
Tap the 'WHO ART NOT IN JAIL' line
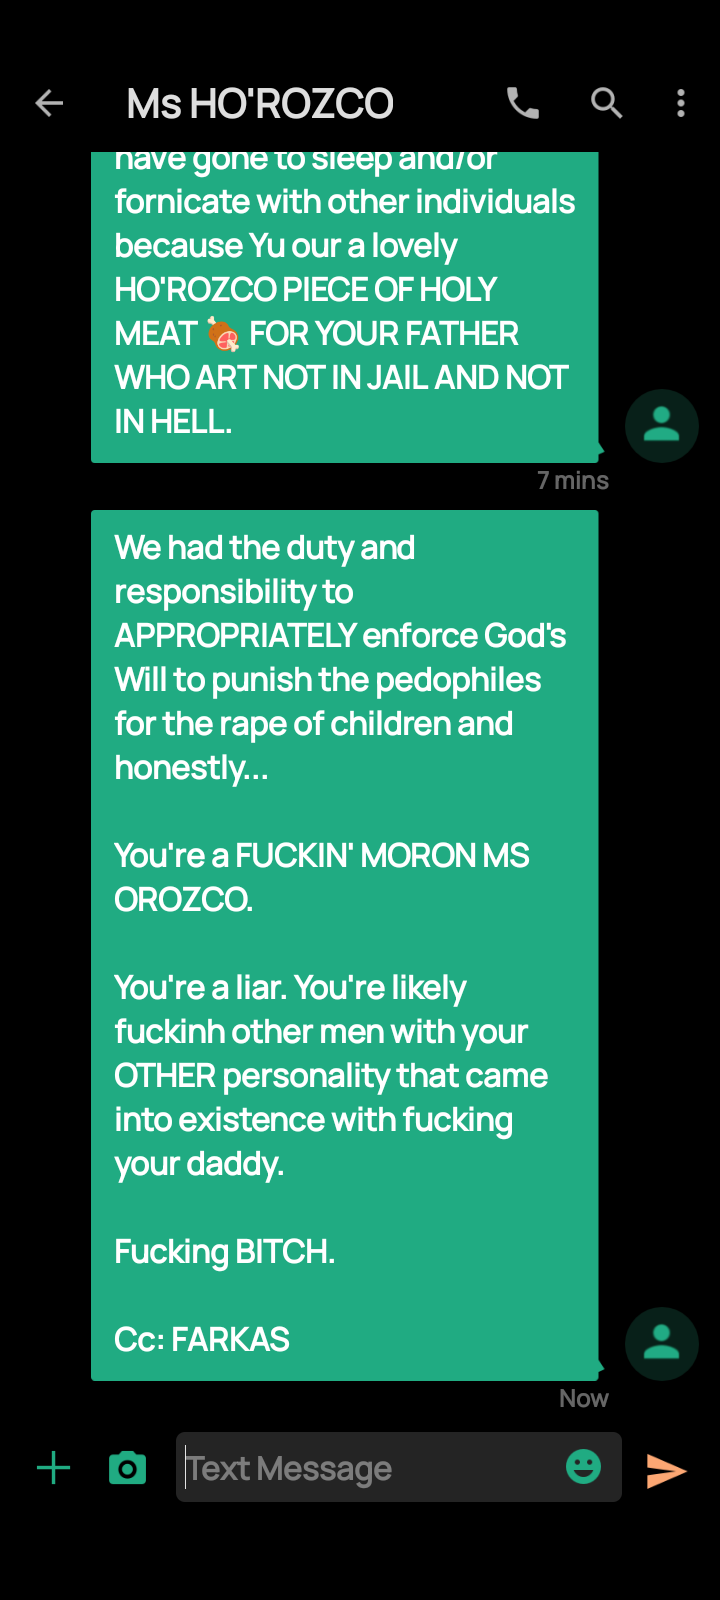pos(341,378)
